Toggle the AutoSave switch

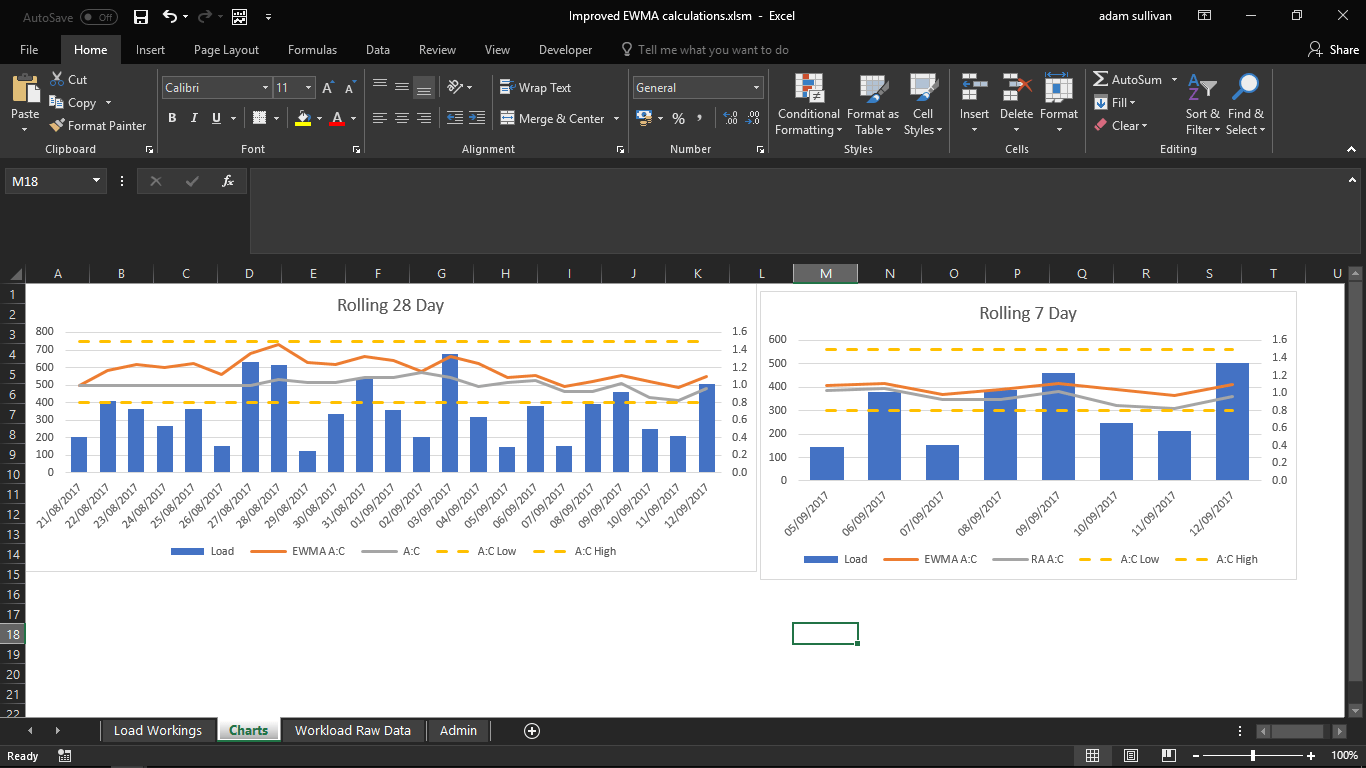(98, 17)
